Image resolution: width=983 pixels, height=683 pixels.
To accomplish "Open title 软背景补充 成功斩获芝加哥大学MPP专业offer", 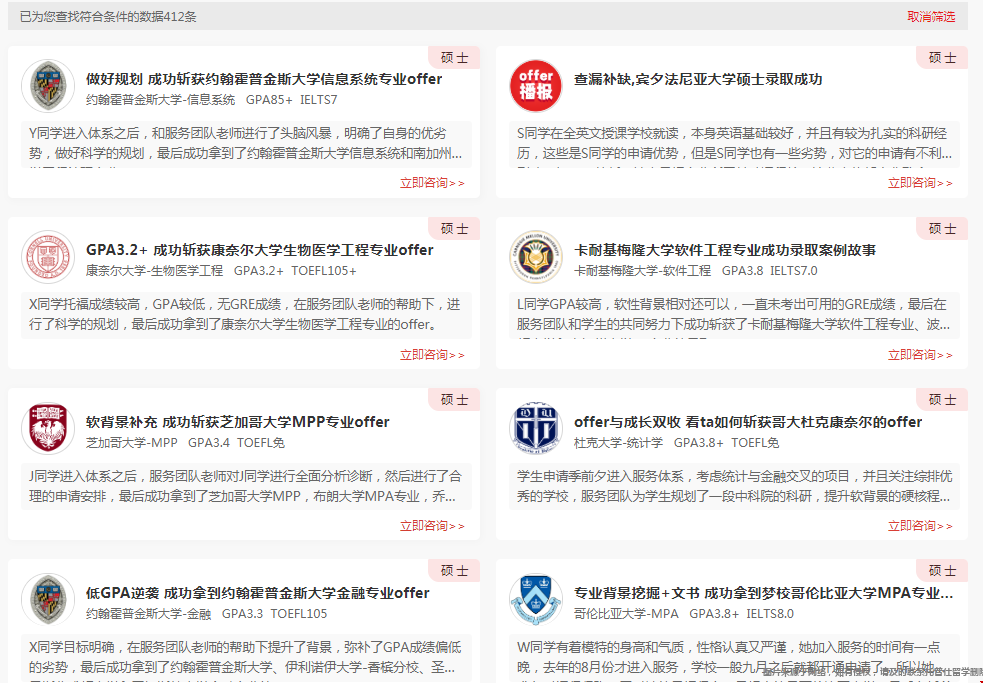I will click(x=238, y=422).
